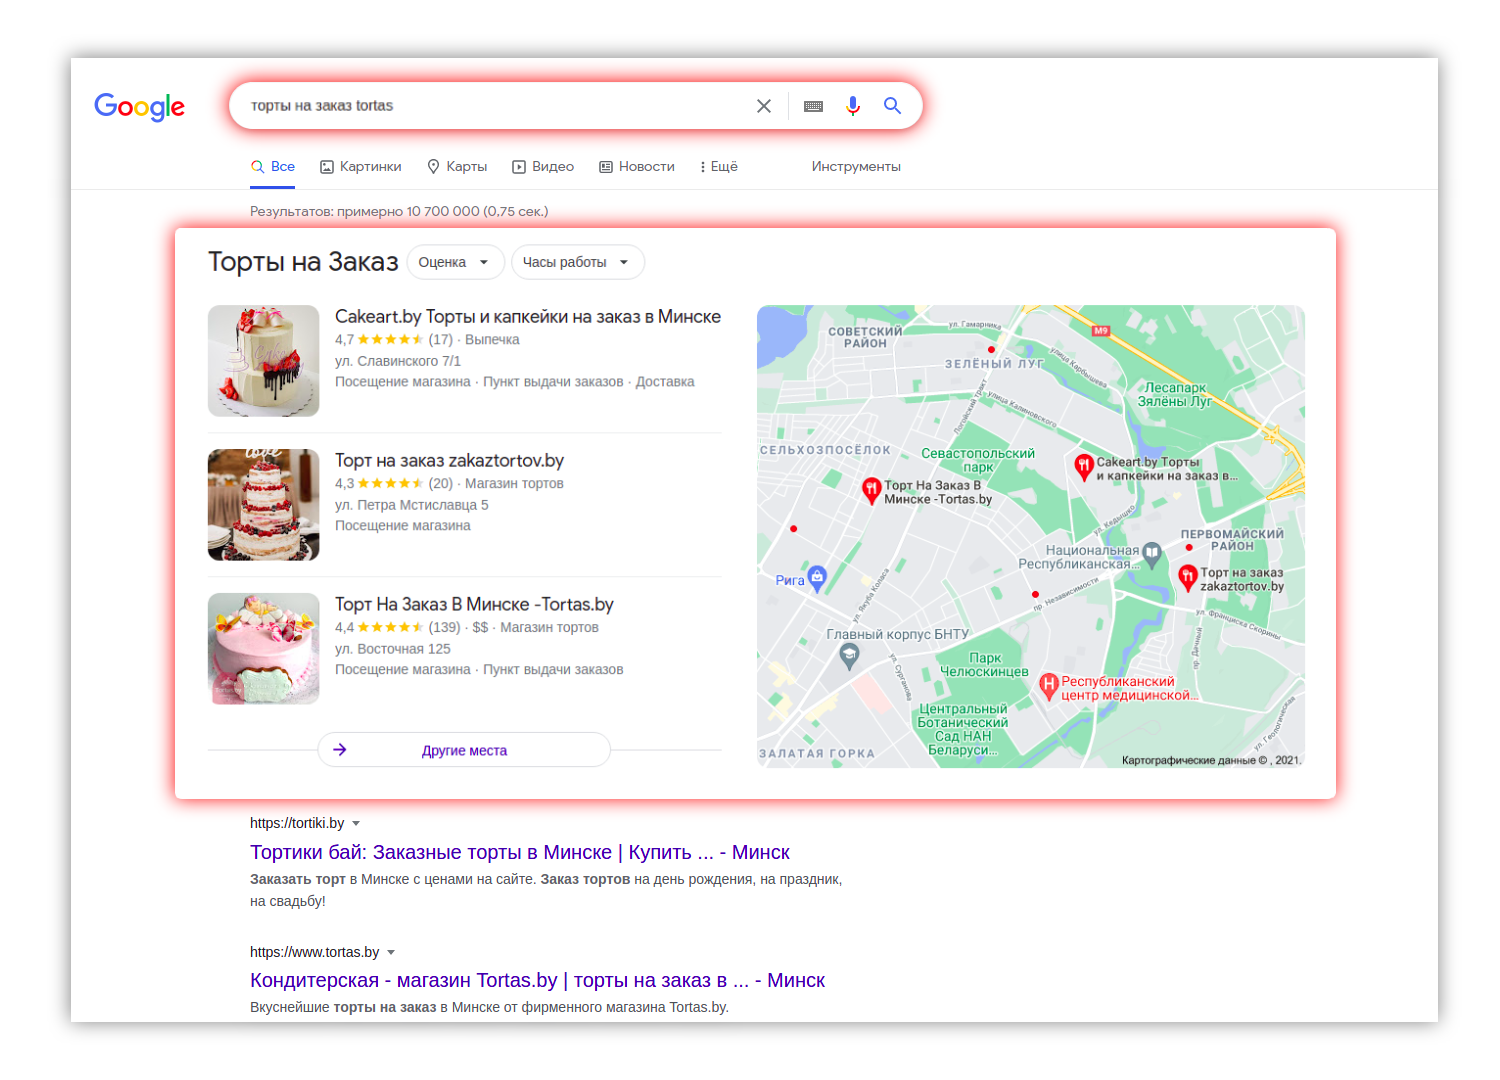The image size is (1500, 1080).
Task: Click the Национальная Республиканская map marker
Action: point(1152,554)
